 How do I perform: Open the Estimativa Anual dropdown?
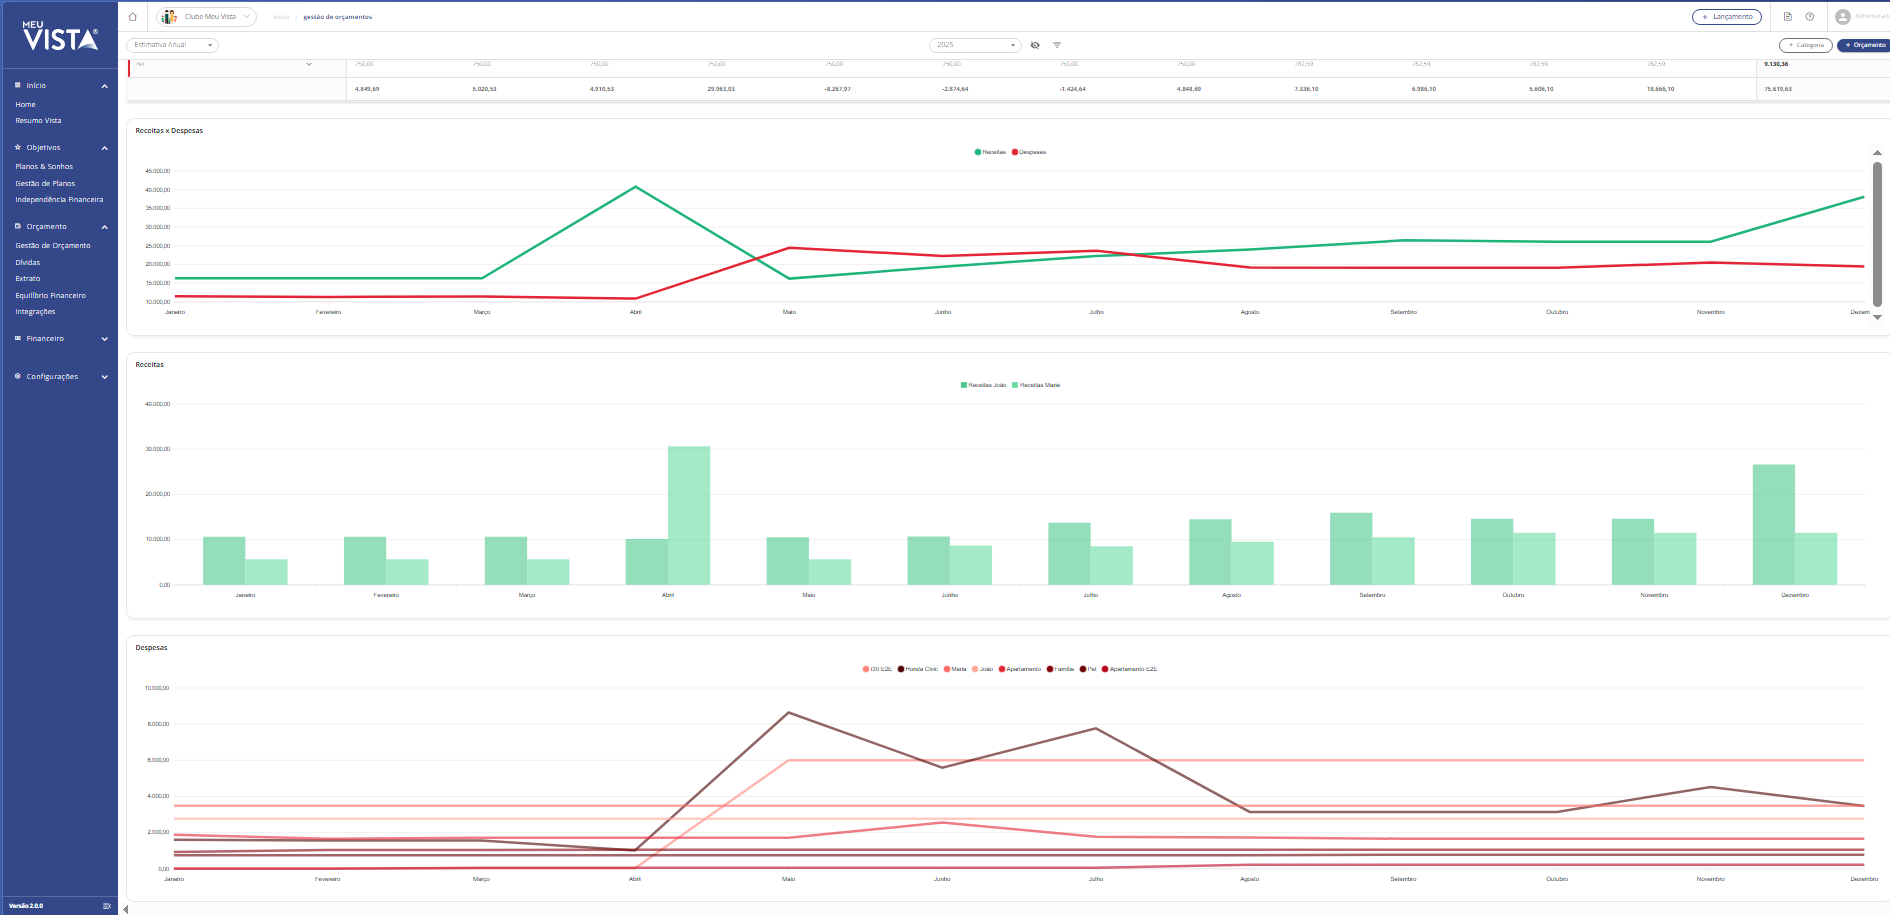(172, 45)
